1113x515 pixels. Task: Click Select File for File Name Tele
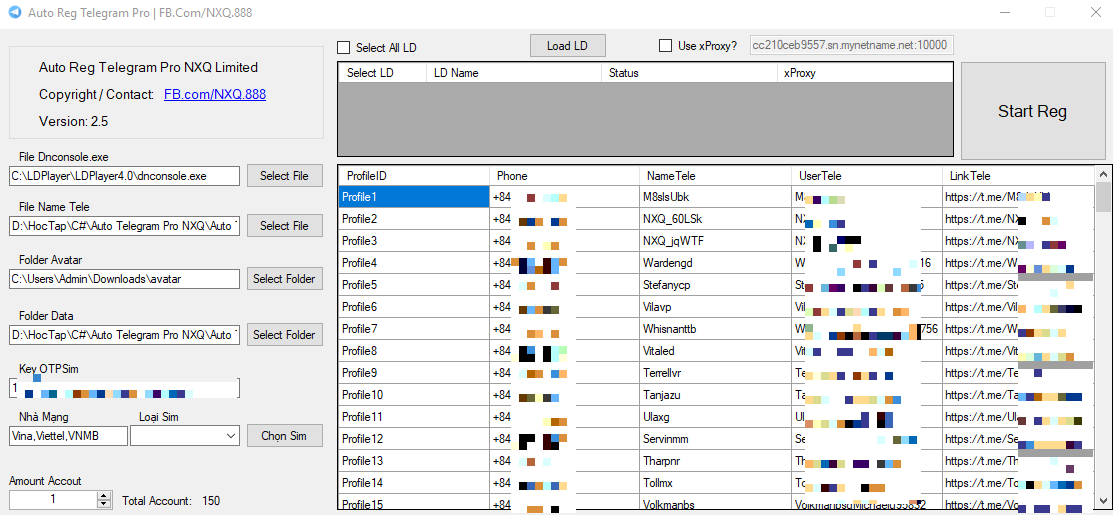(x=284, y=226)
